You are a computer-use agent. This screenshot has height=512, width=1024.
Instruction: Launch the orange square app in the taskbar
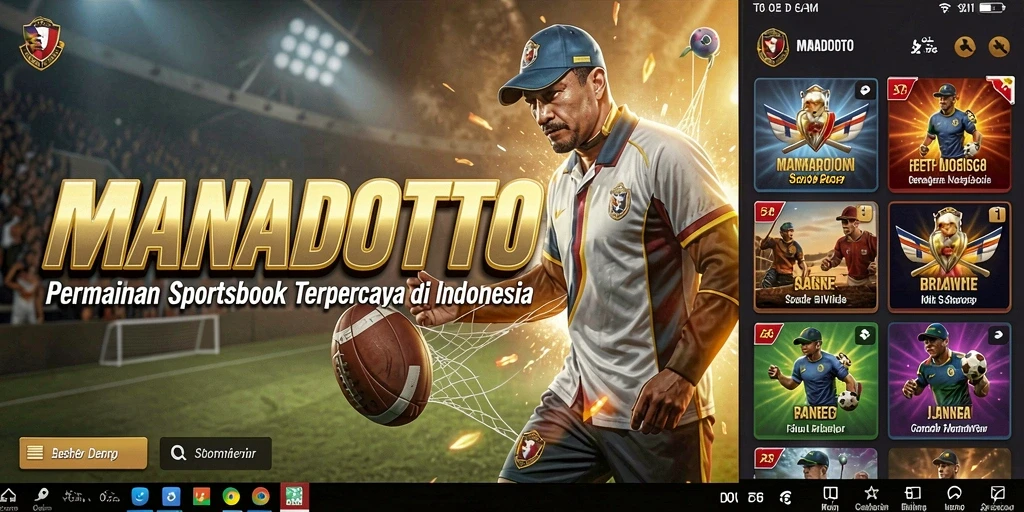coord(200,496)
